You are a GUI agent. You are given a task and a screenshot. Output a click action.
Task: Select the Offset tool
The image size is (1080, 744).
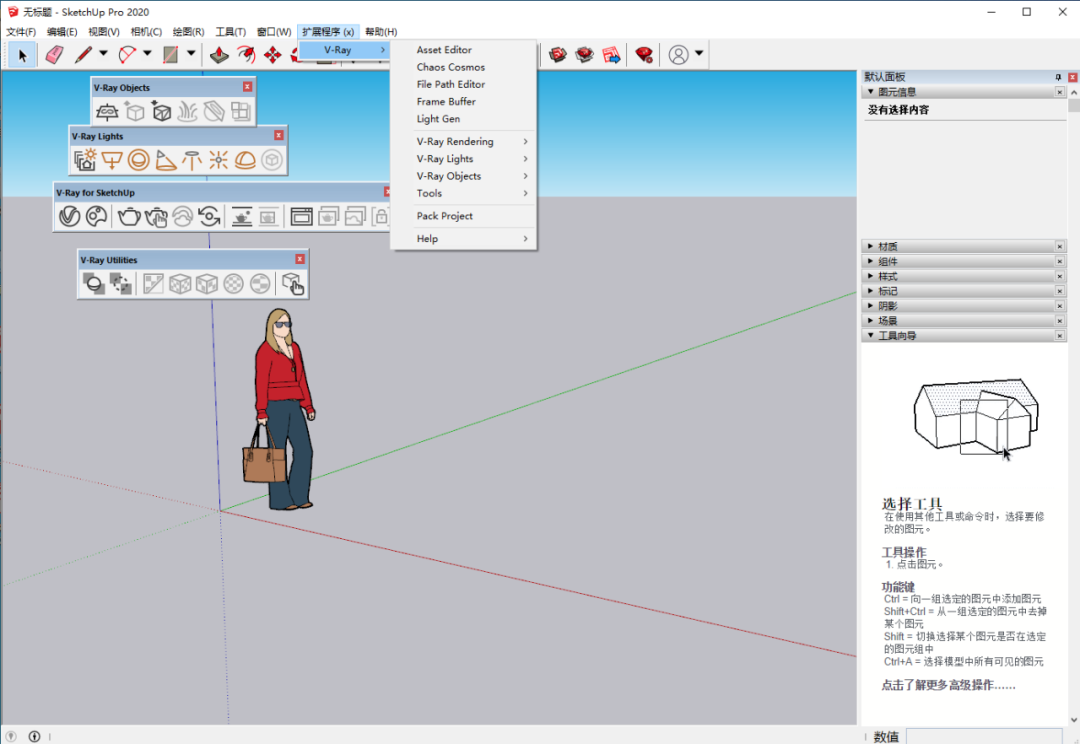coord(246,55)
